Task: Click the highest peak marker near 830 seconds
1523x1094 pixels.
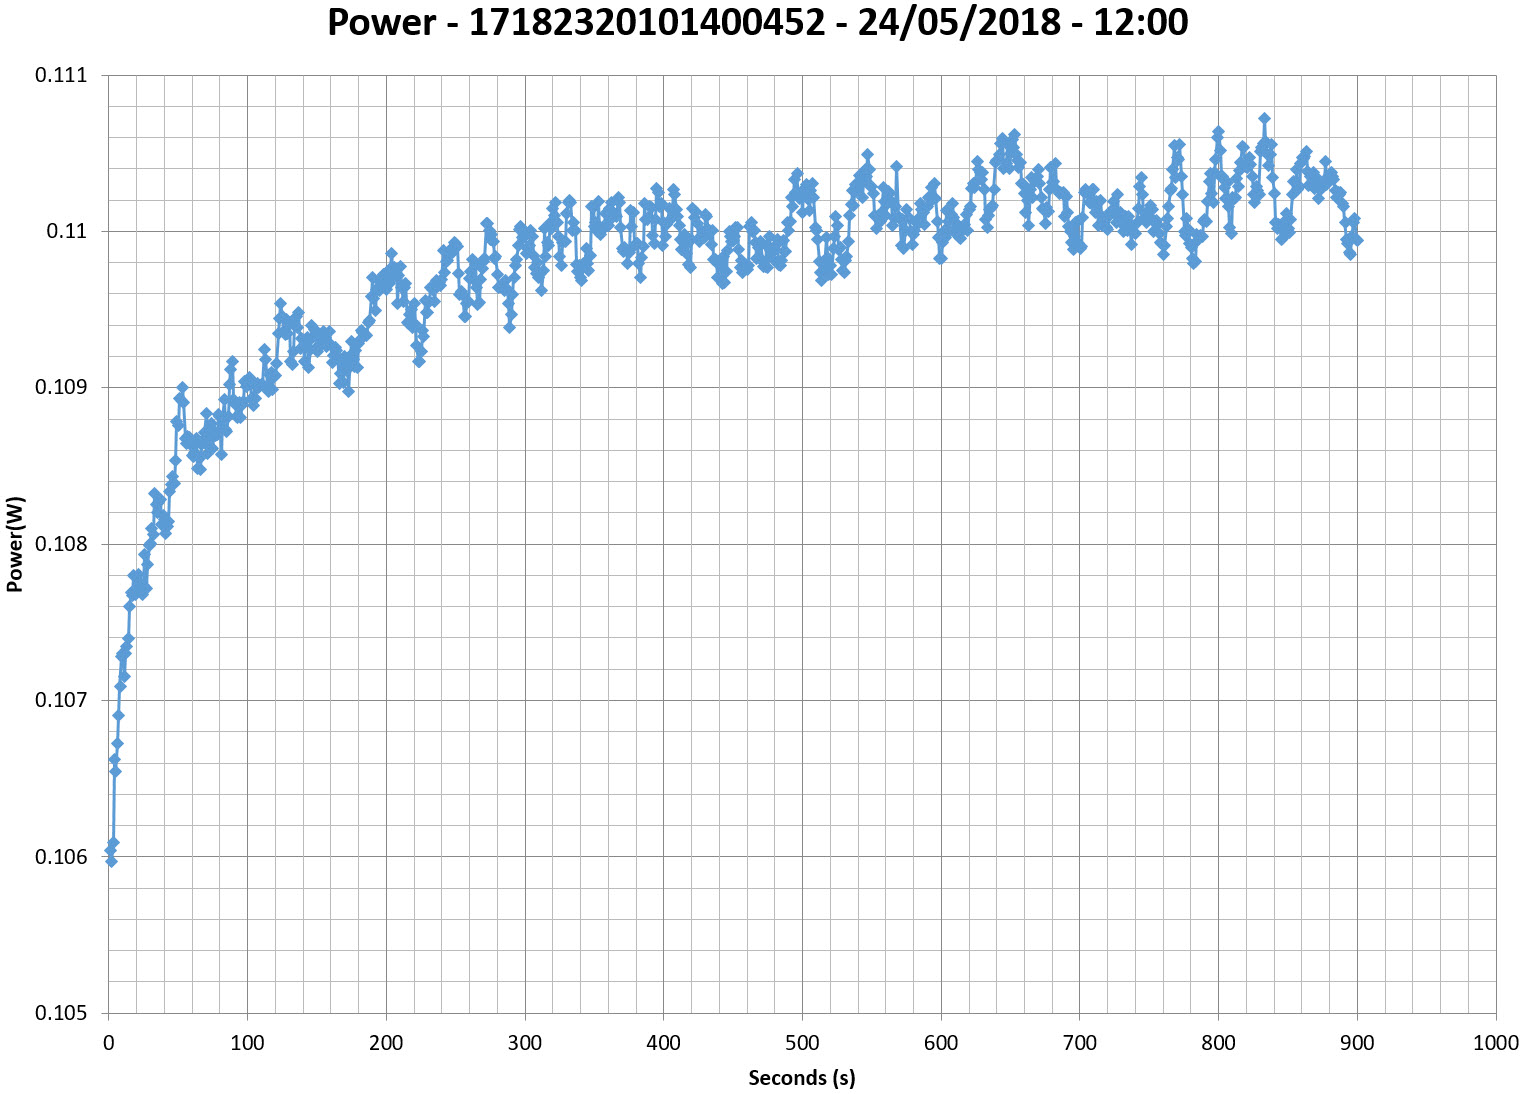Action: point(1264,118)
